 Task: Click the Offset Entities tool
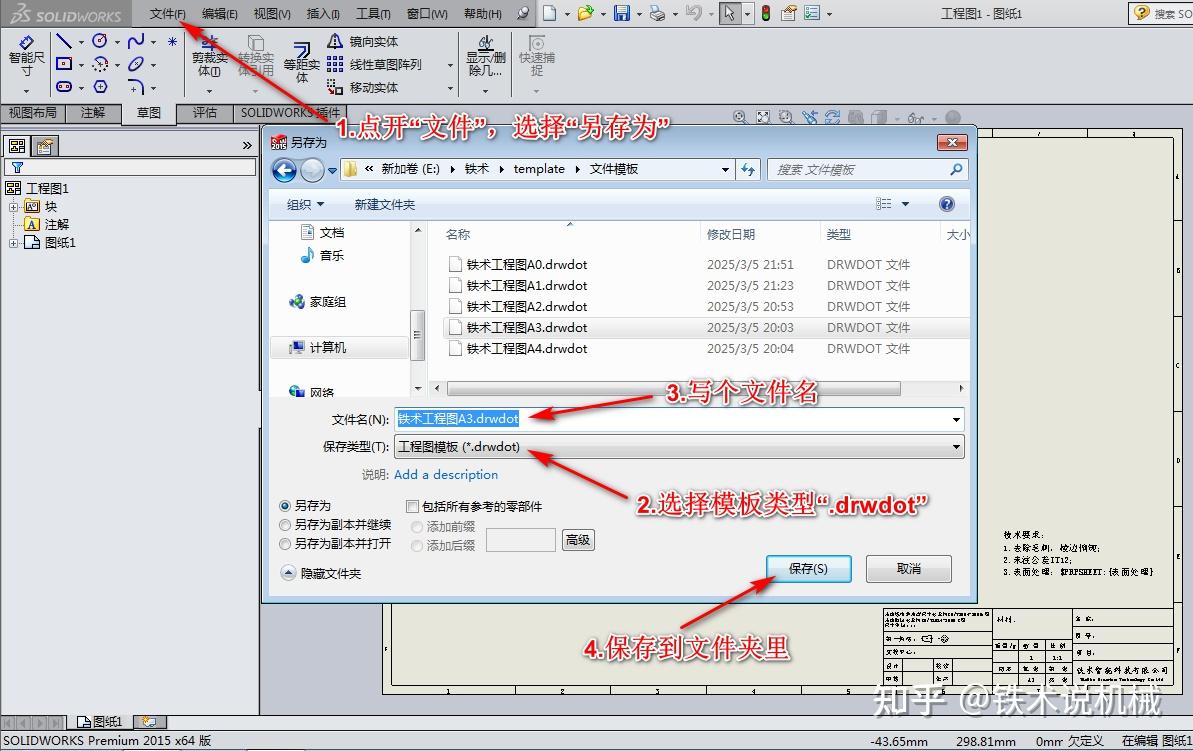tap(301, 62)
